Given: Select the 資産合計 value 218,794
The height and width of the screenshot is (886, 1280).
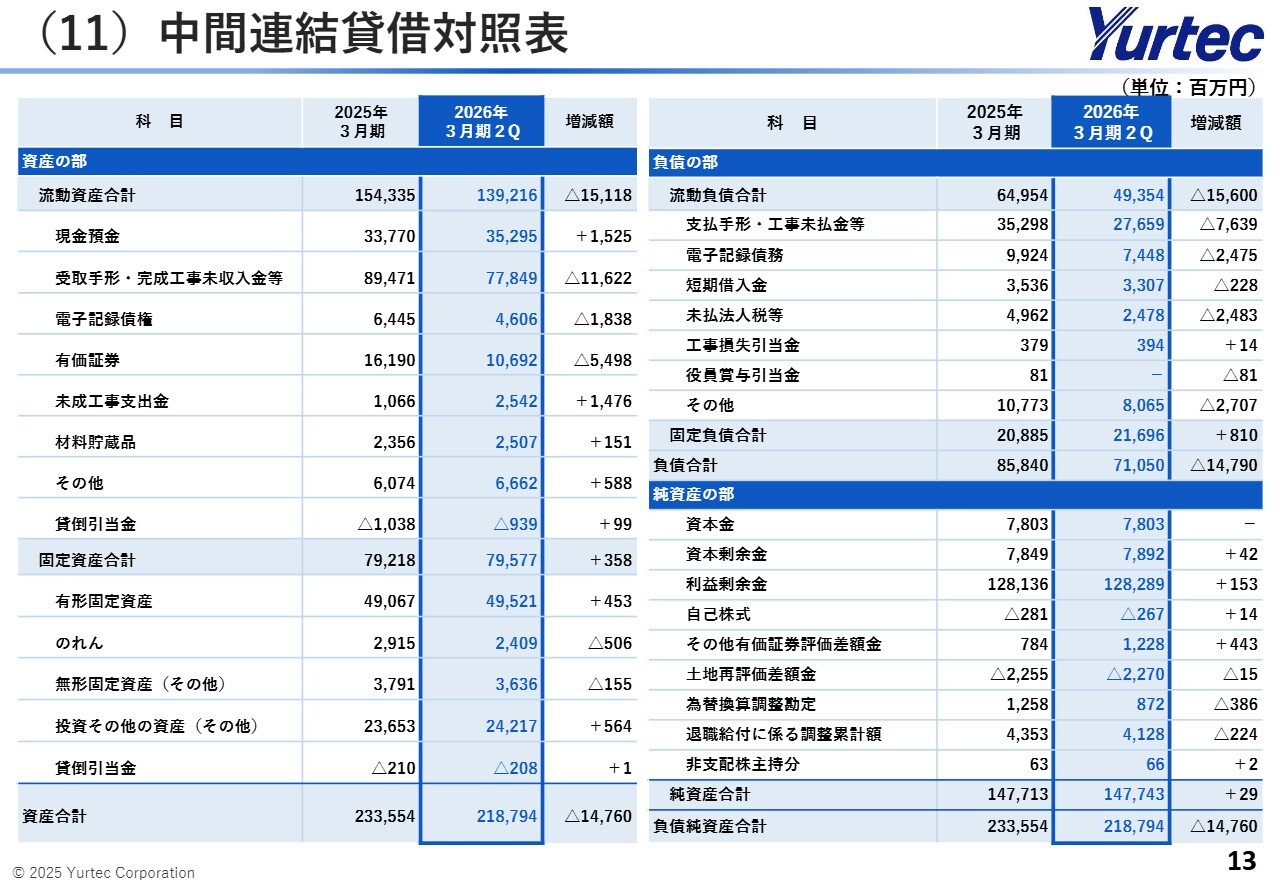Looking at the screenshot, I should pos(506,816).
